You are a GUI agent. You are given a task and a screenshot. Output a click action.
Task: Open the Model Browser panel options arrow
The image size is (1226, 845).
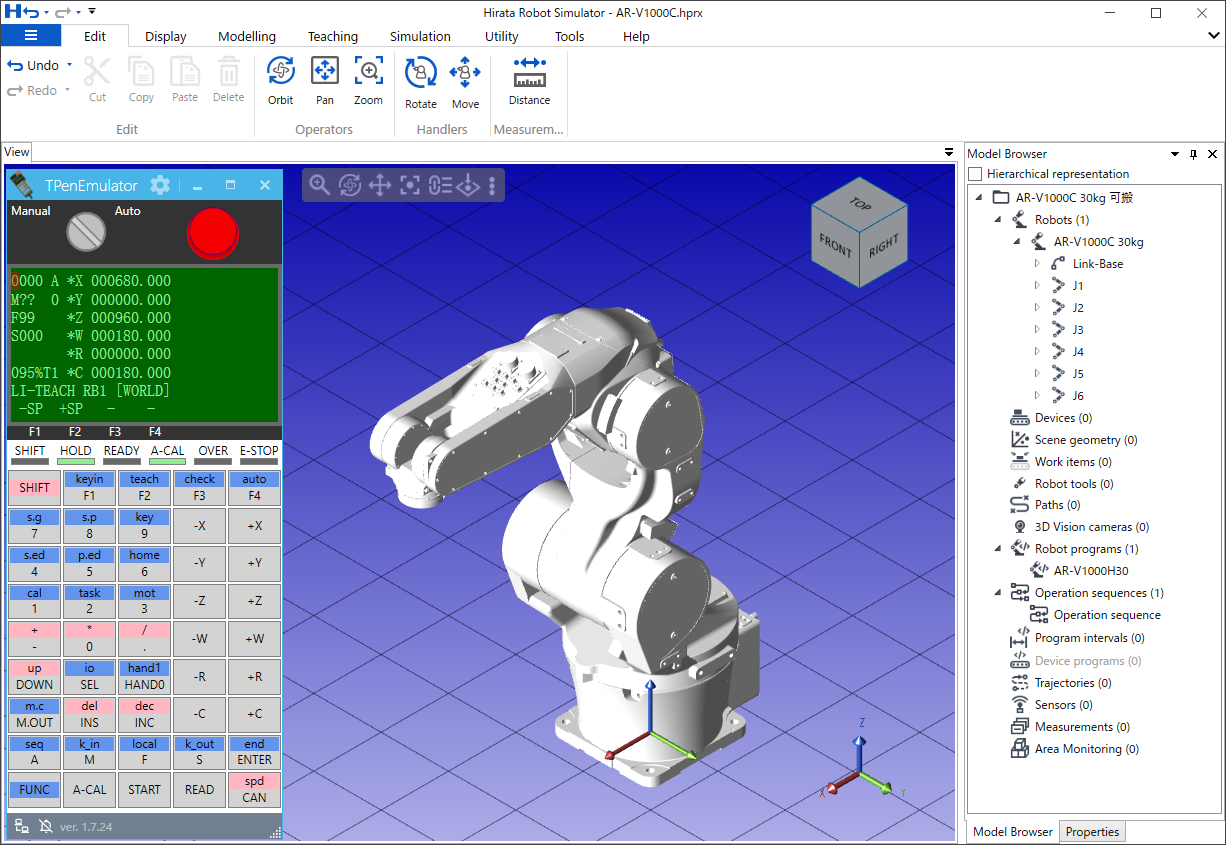(x=1175, y=154)
